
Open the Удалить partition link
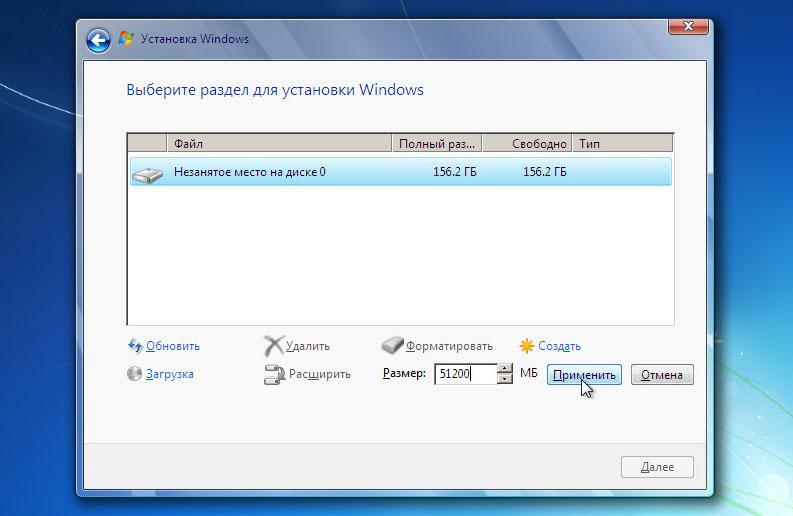307,346
